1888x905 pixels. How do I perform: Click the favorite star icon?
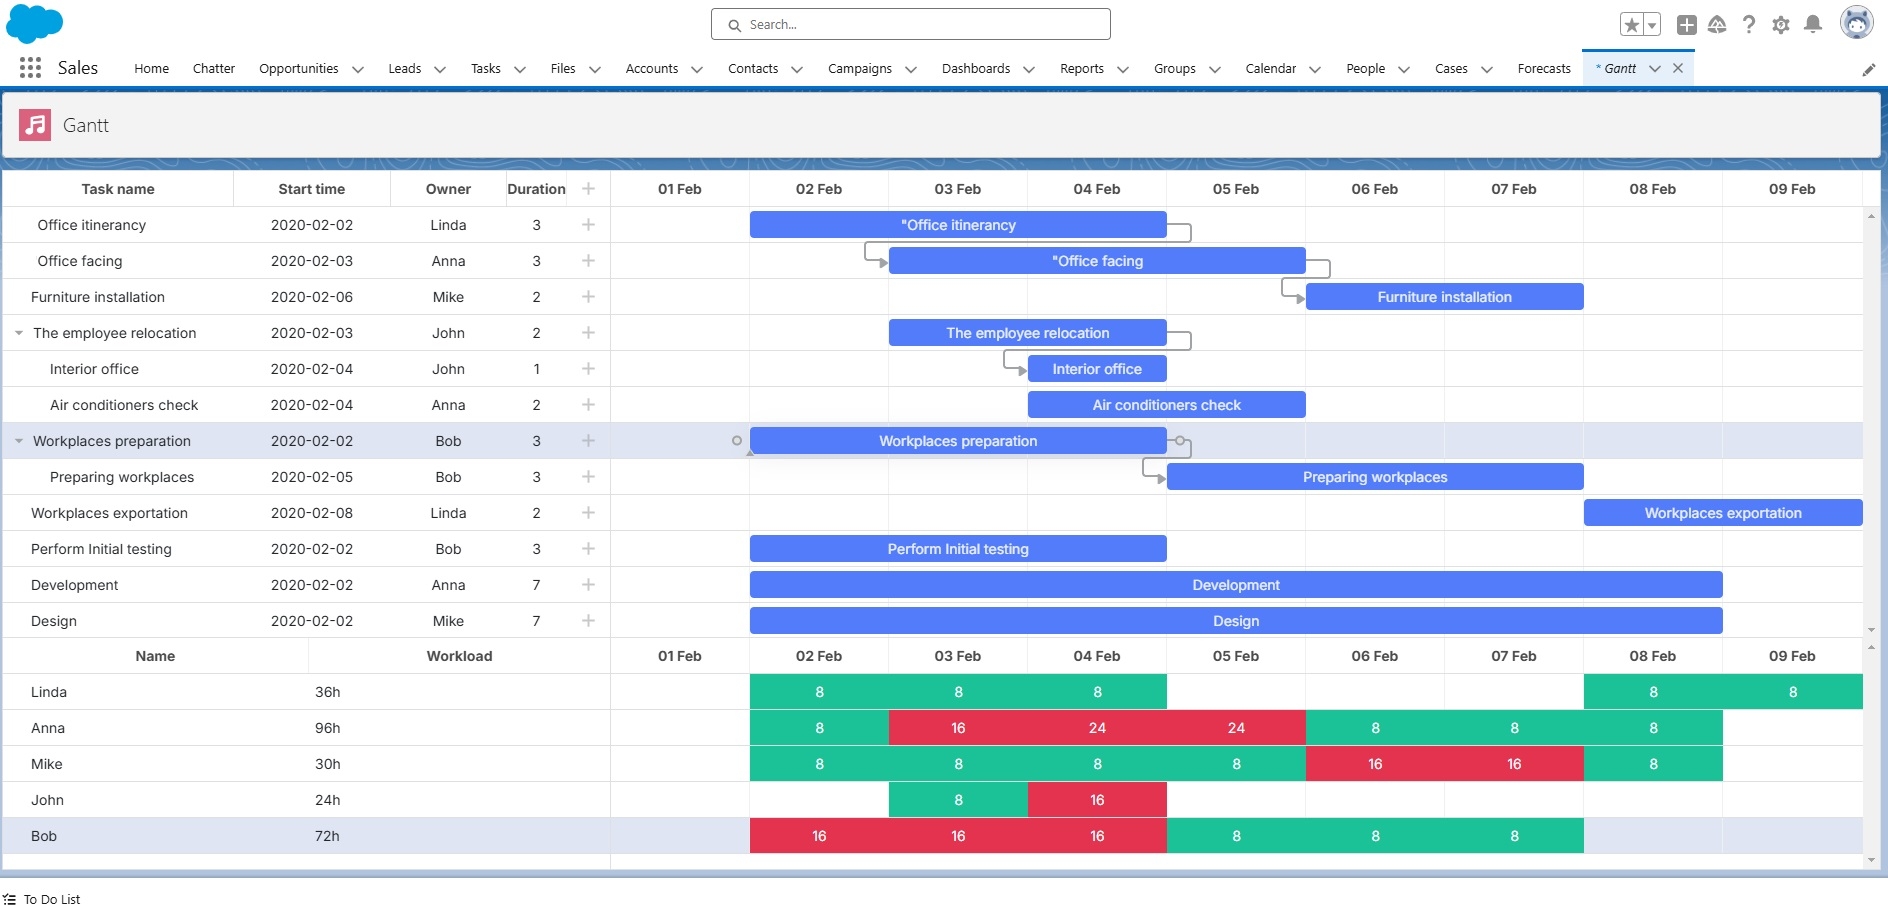[1630, 23]
